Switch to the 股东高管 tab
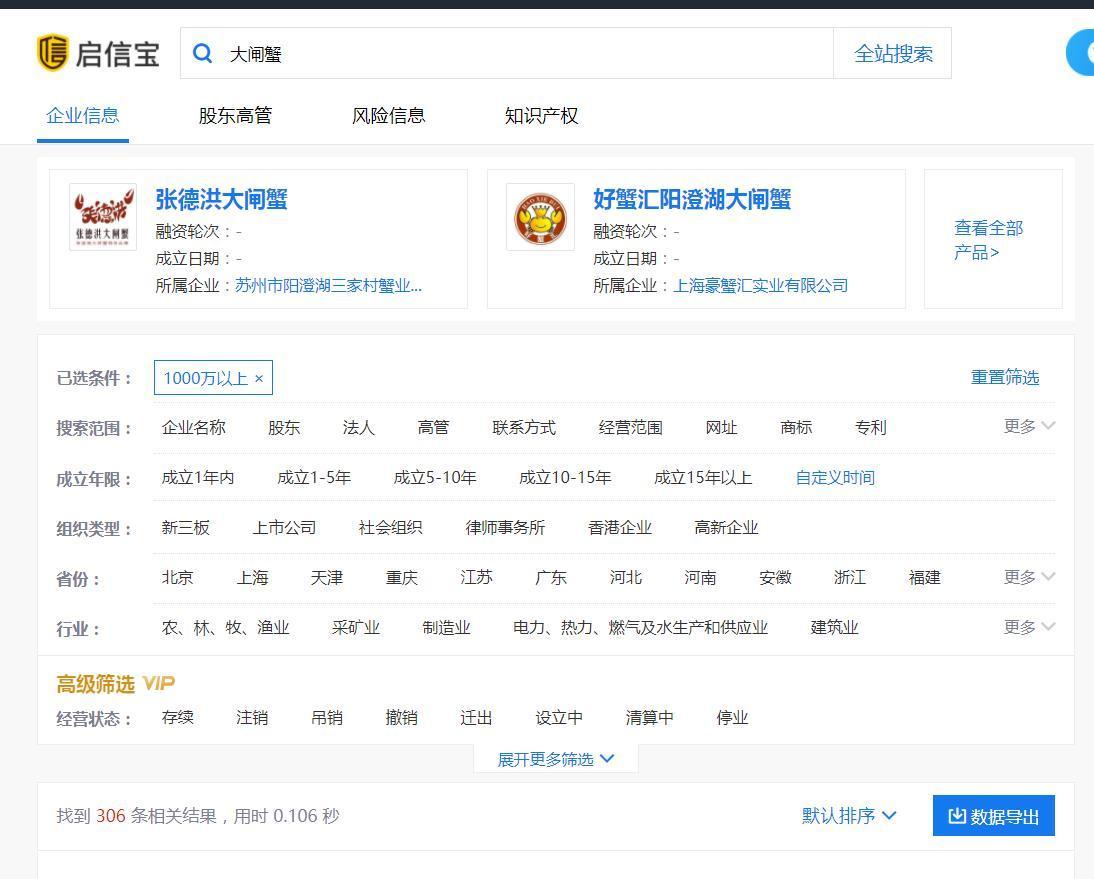Screen dimensions: 1094x879 click(x=235, y=115)
